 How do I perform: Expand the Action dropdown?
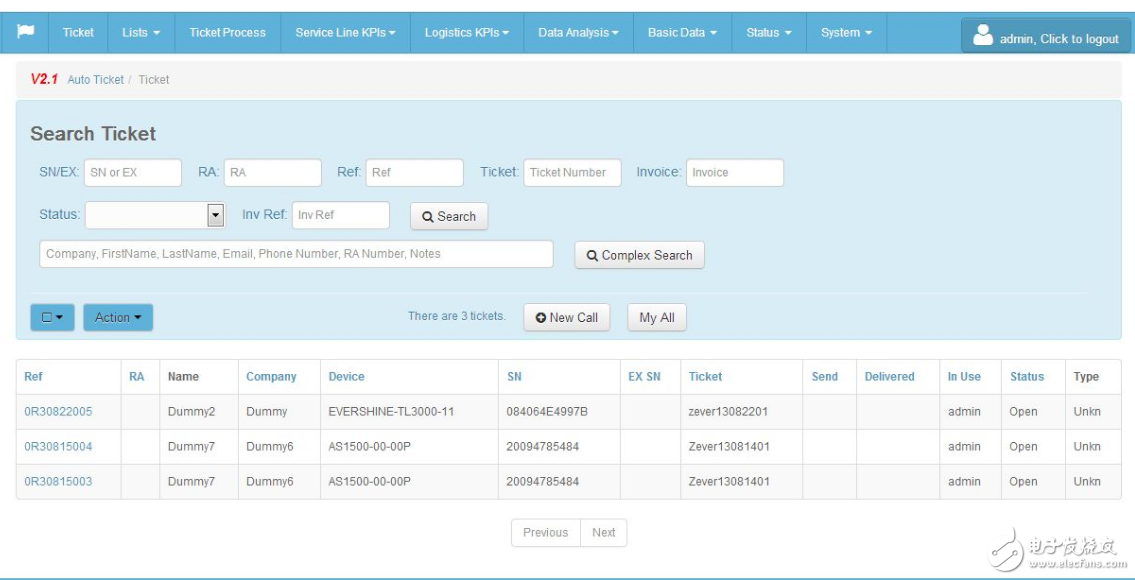pos(117,317)
